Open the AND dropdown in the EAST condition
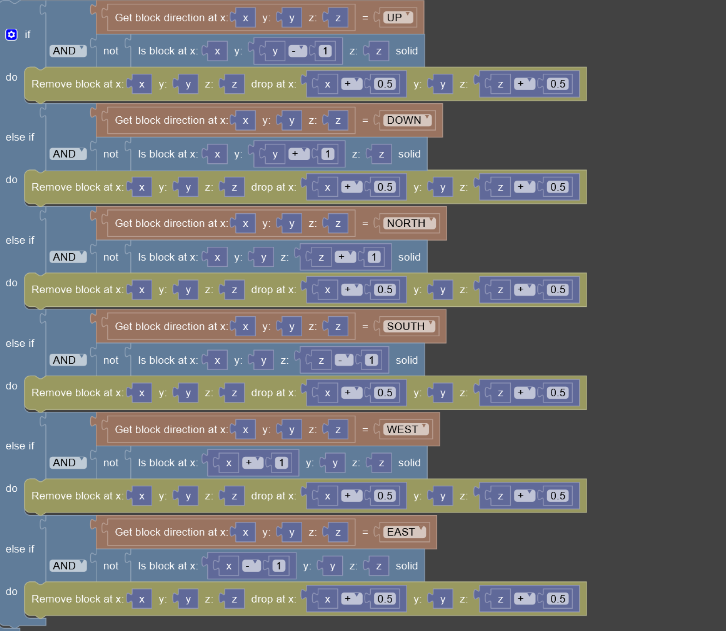The image size is (726, 631). click(68, 566)
